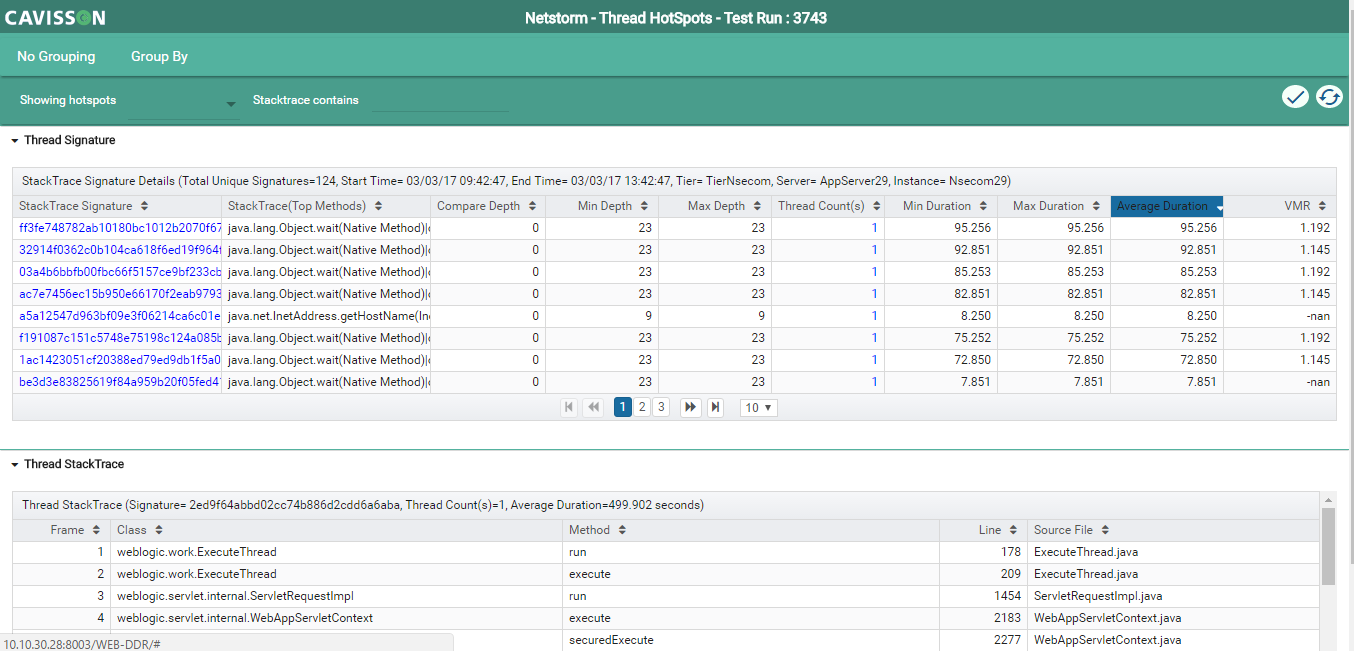Click the ServletRequestImpl.java source file cell
1354x651 pixels.
click(x=1173, y=596)
